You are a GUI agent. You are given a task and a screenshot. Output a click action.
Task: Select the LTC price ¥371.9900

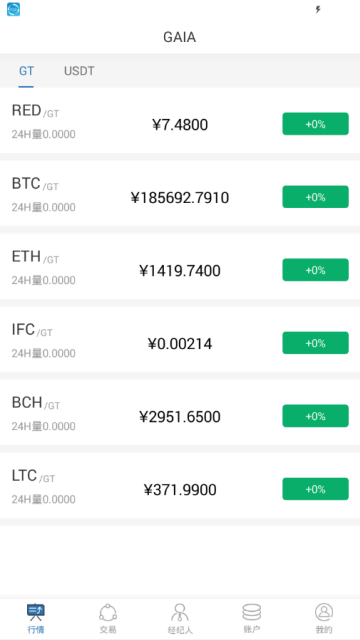click(x=180, y=490)
